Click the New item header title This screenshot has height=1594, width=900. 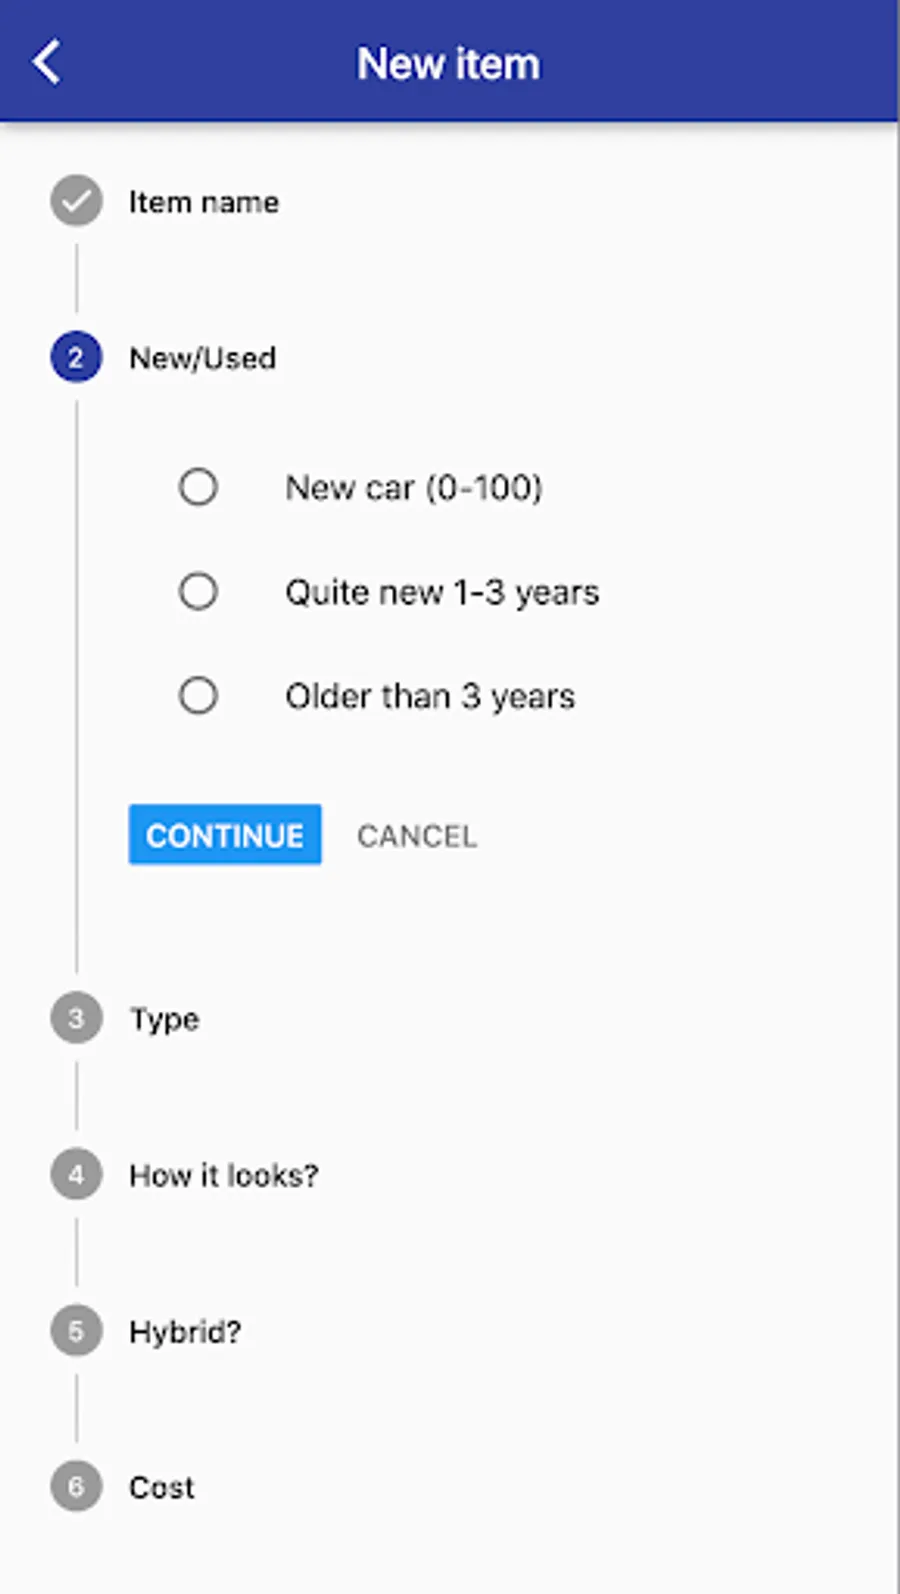pos(449,64)
